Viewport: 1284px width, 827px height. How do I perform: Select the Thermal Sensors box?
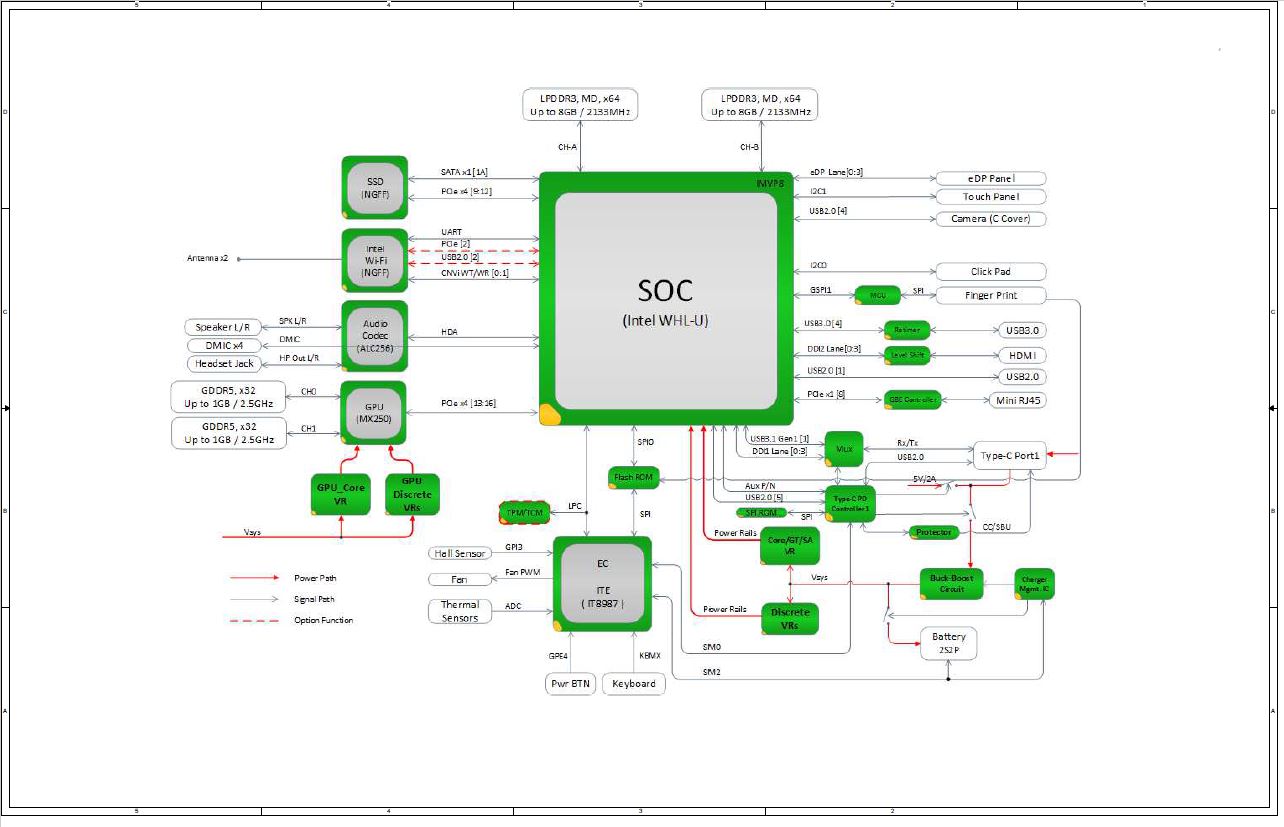(460, 611)
